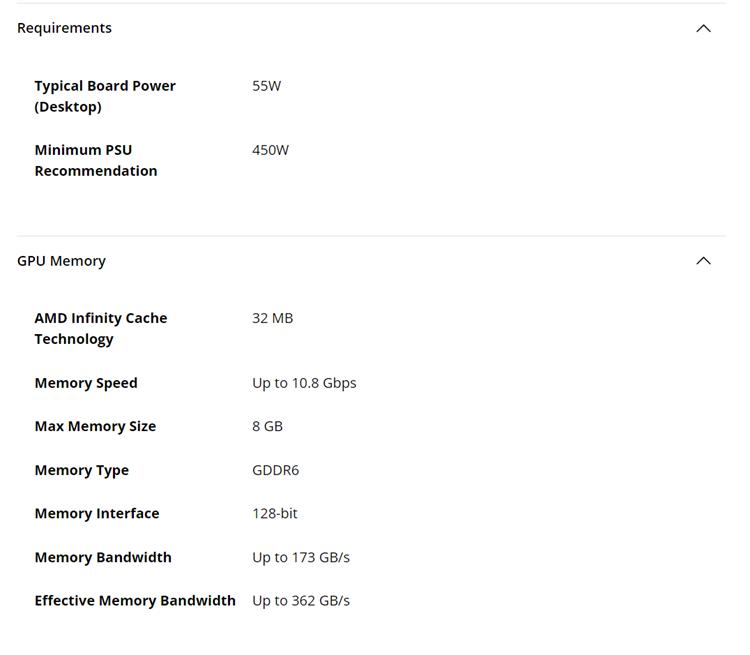Click the GPU Memory section heading
Screen dimensions: 750x655
point(61,261)
